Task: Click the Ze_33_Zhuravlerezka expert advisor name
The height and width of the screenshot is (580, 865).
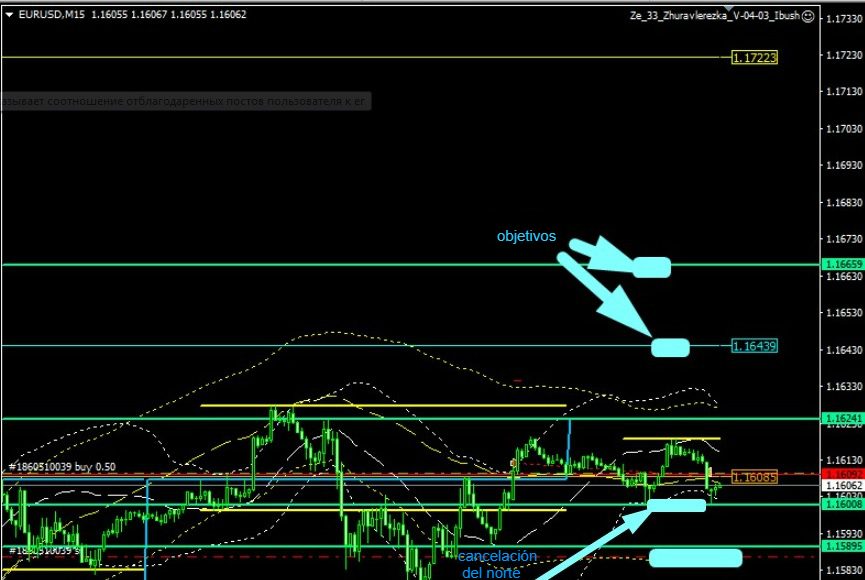Action: (714, 16)
